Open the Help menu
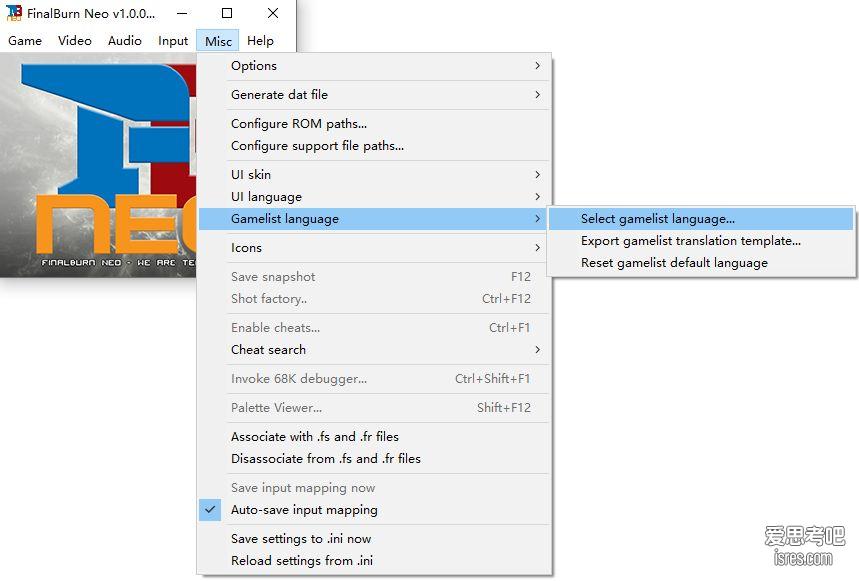859x581 pixels. tap(260, 41)
